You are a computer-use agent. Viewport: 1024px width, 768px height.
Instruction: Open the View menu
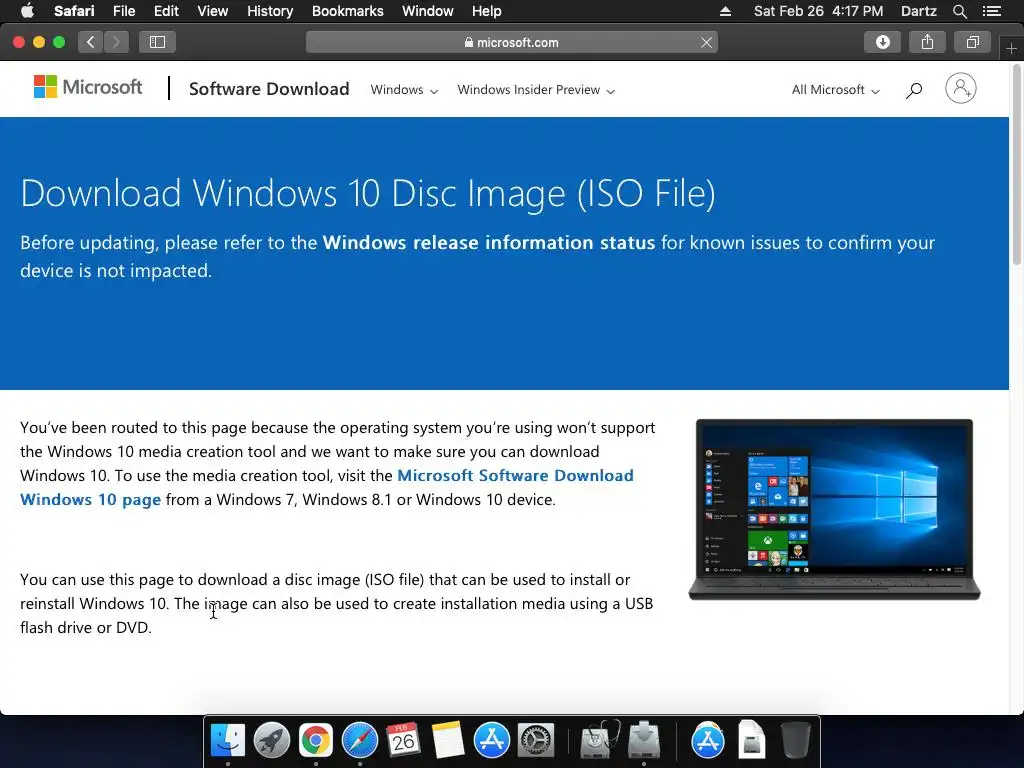tap(212, 11)
